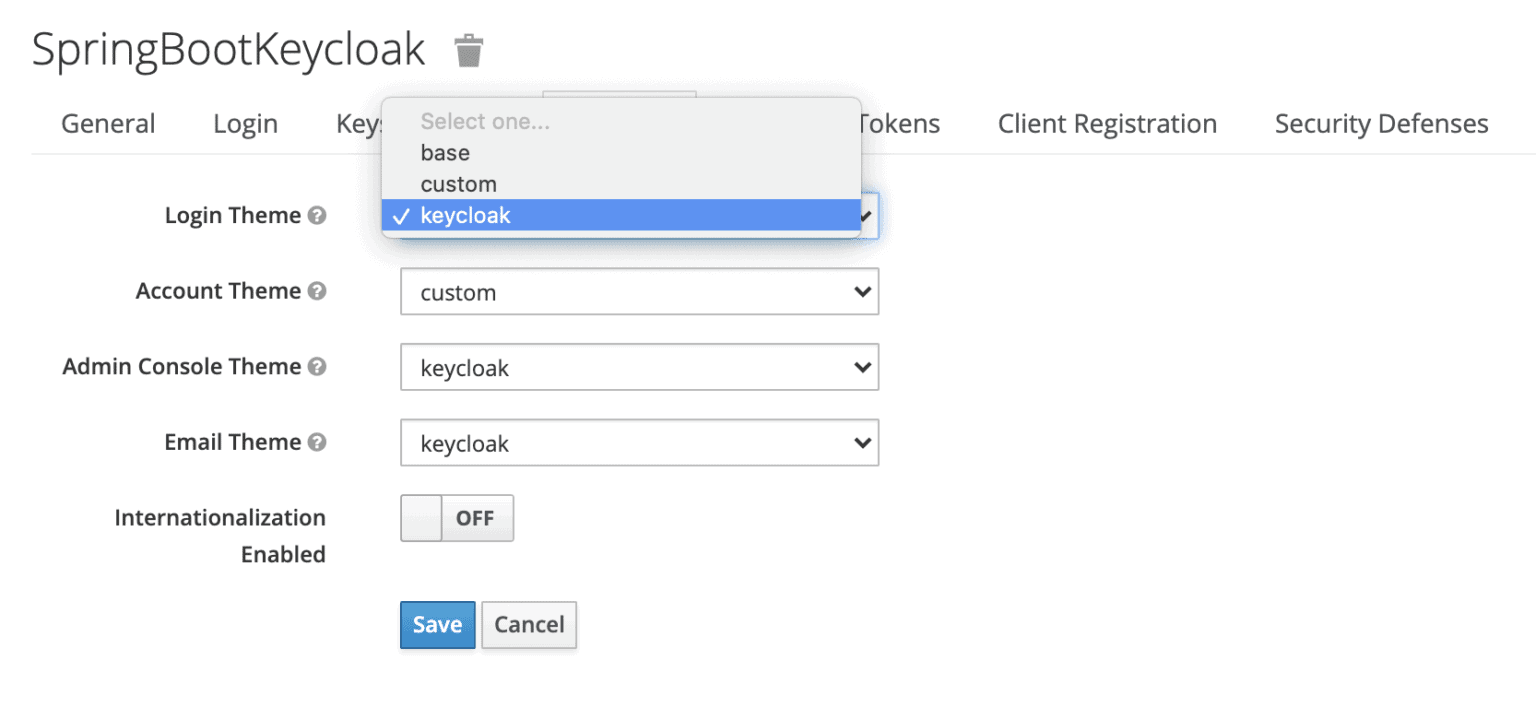Viewport: 1536px width, 708px height.
Task: Click the trash icon to delete SpringBootKeycloak
Action: (467, 50)
